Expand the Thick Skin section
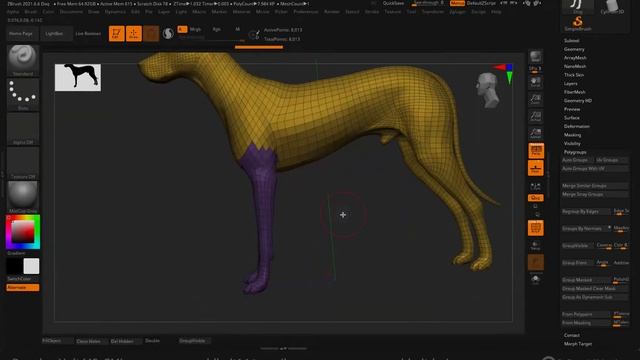This screenshot has width=640, height=360. coord(574,75)
